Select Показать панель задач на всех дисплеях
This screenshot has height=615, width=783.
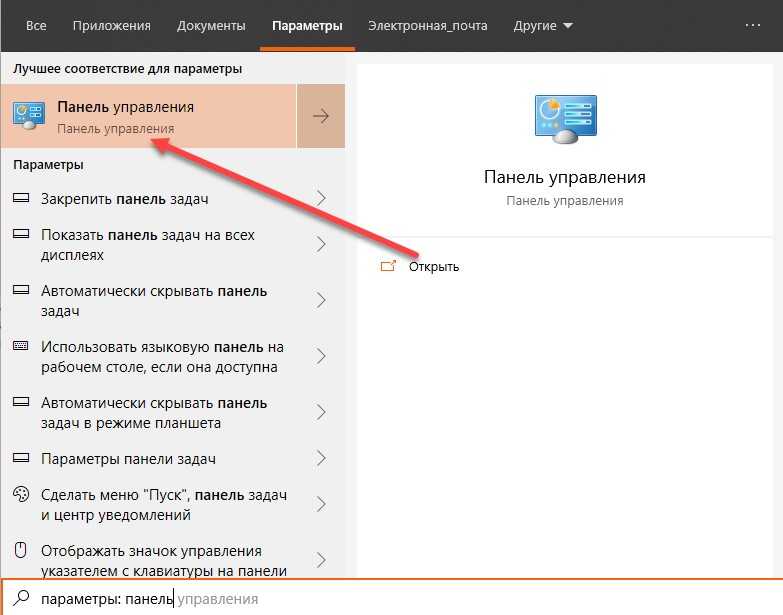click(173, 245)
